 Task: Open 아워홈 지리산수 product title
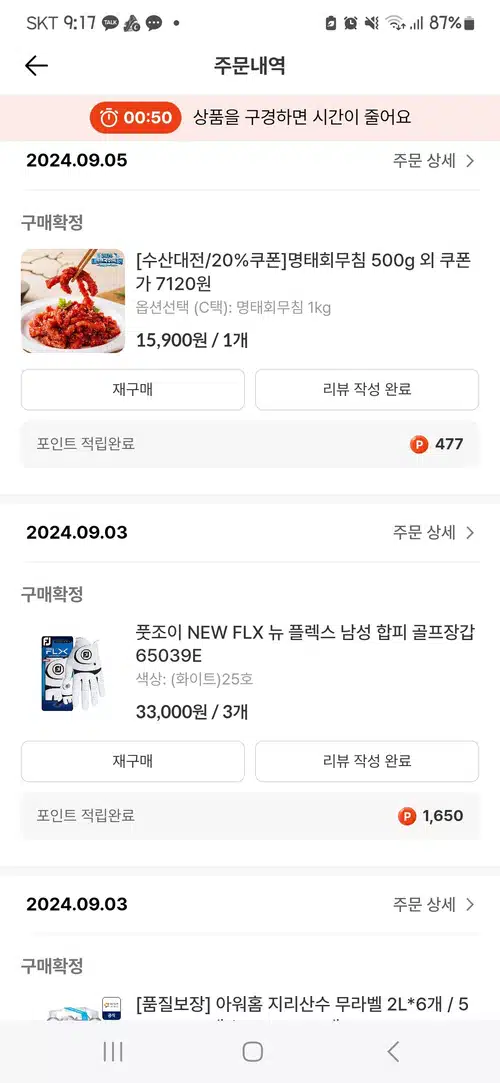click(302, 1005)
